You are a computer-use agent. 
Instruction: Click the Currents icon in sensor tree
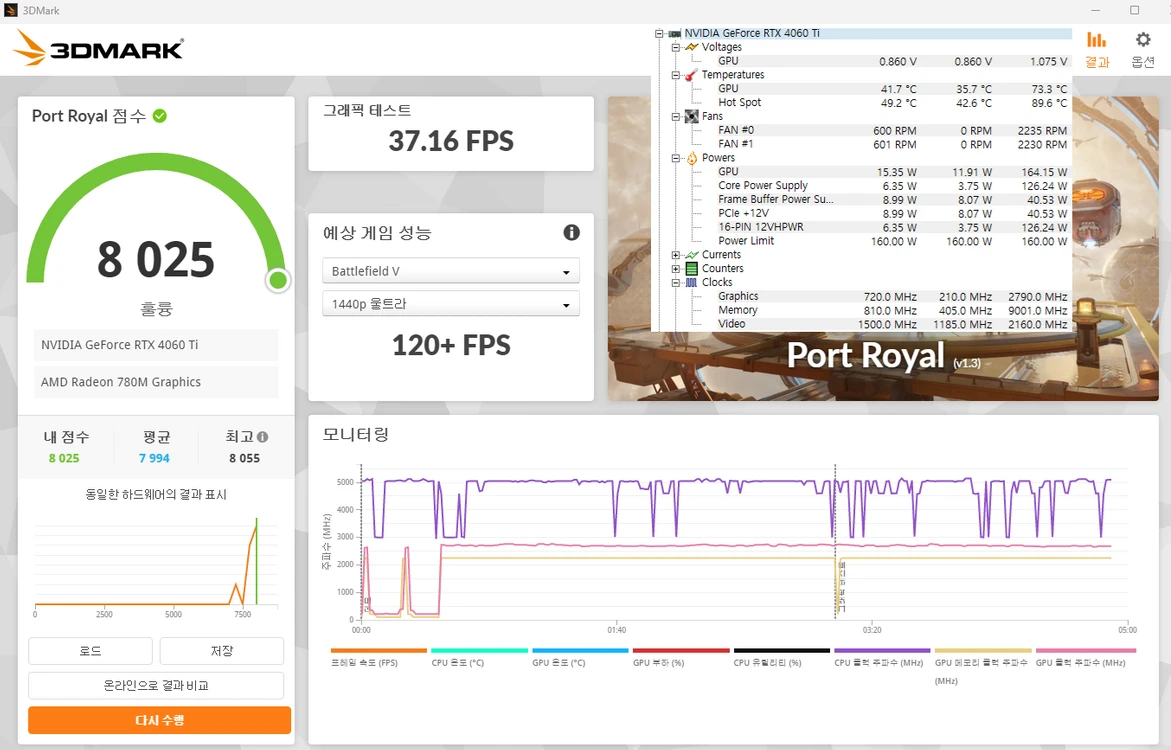point(692,255)
